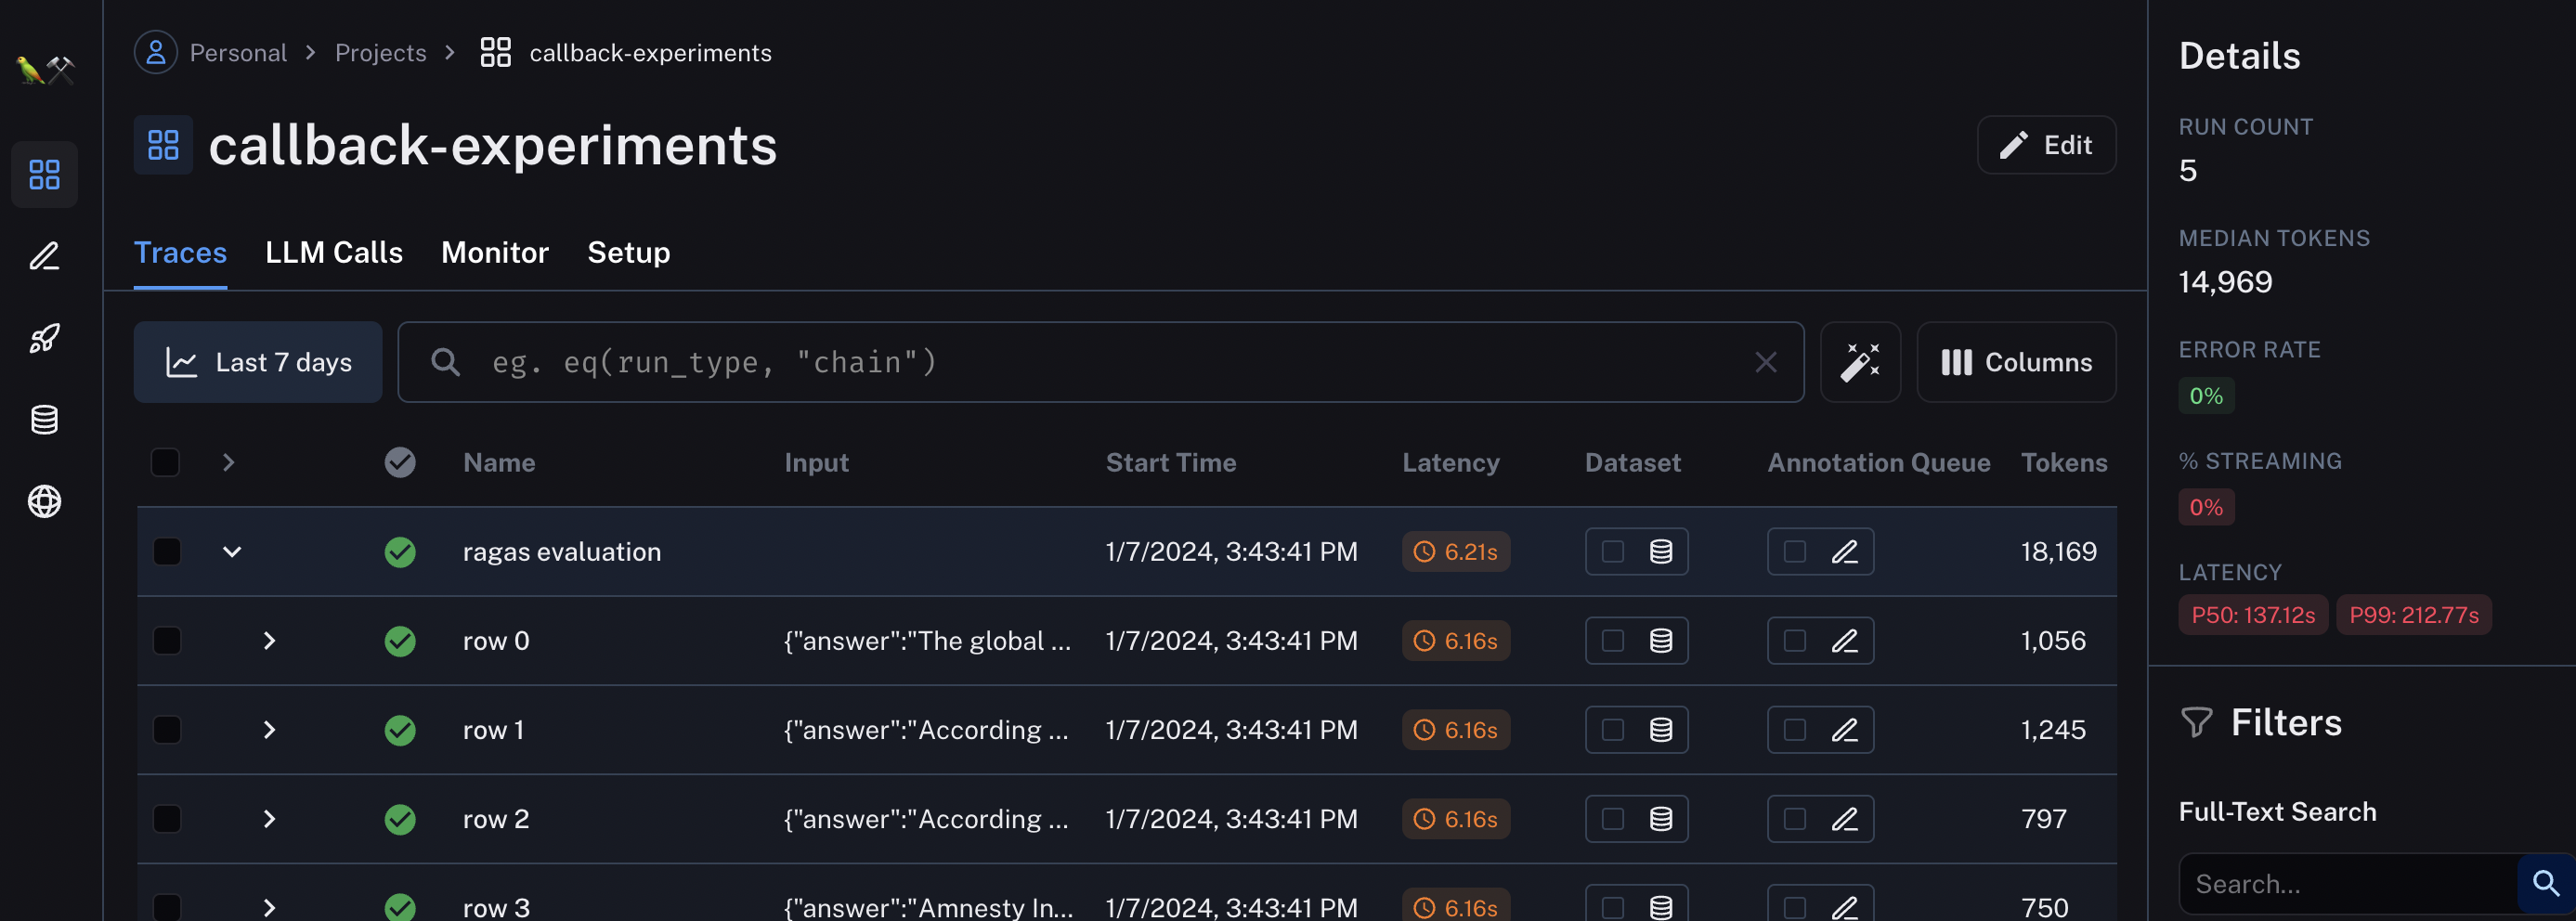Open the Last 7 days time range dropdown
This screenshot has height=921, width=2576.
coord(258,362)
